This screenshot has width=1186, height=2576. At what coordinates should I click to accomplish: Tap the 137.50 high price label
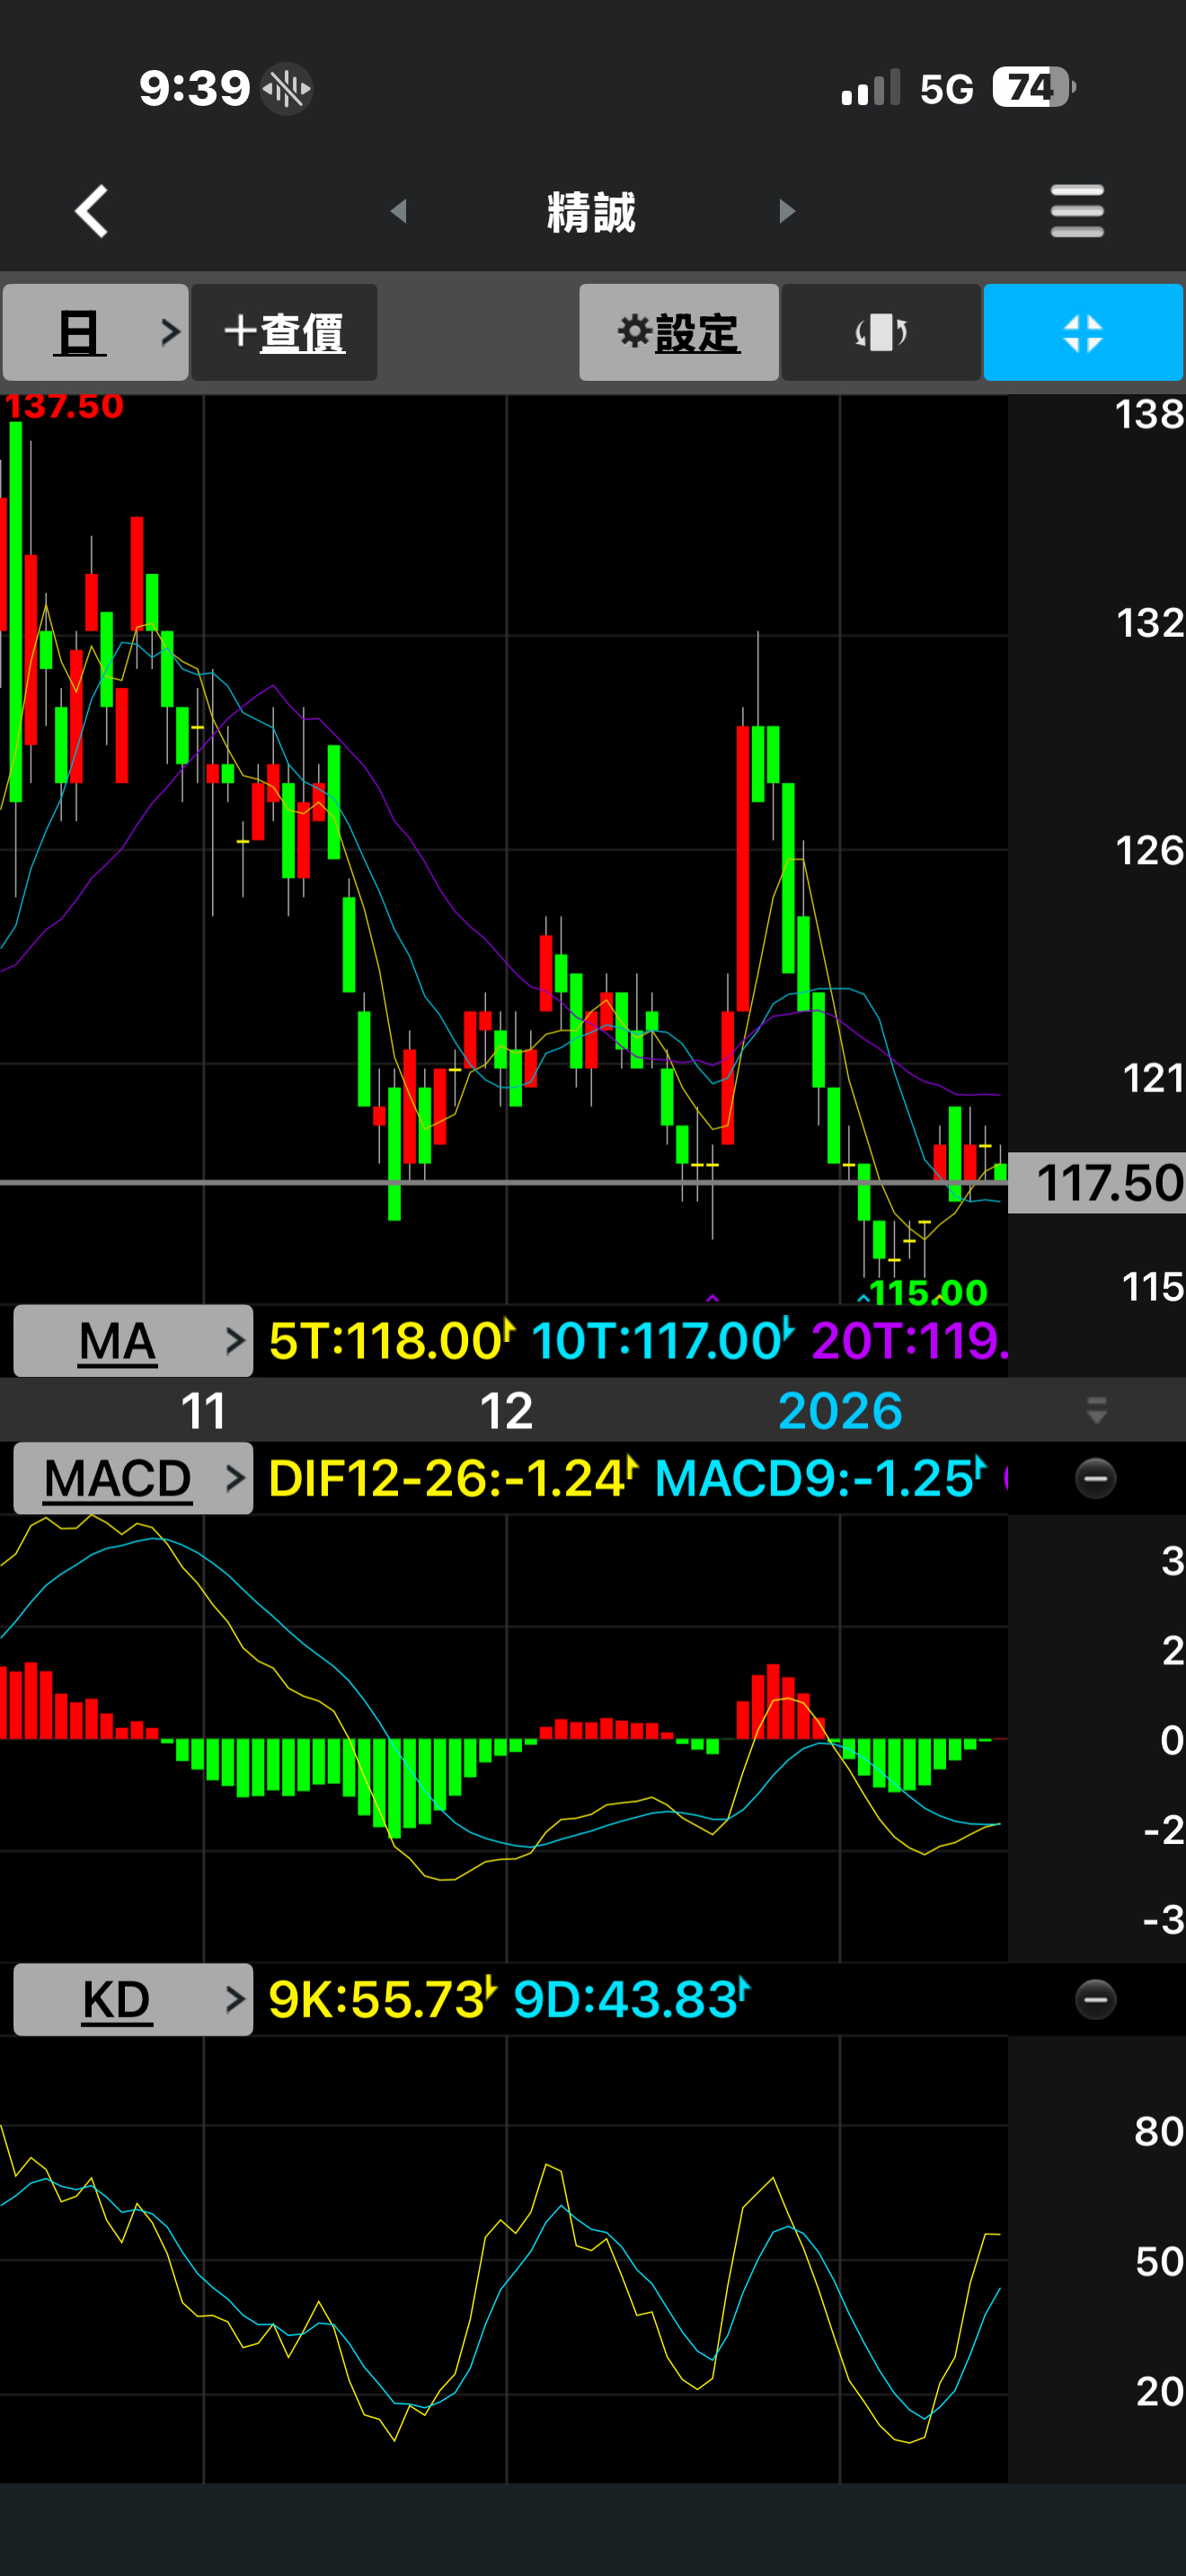pyautogui.click(x=63, y=406)
